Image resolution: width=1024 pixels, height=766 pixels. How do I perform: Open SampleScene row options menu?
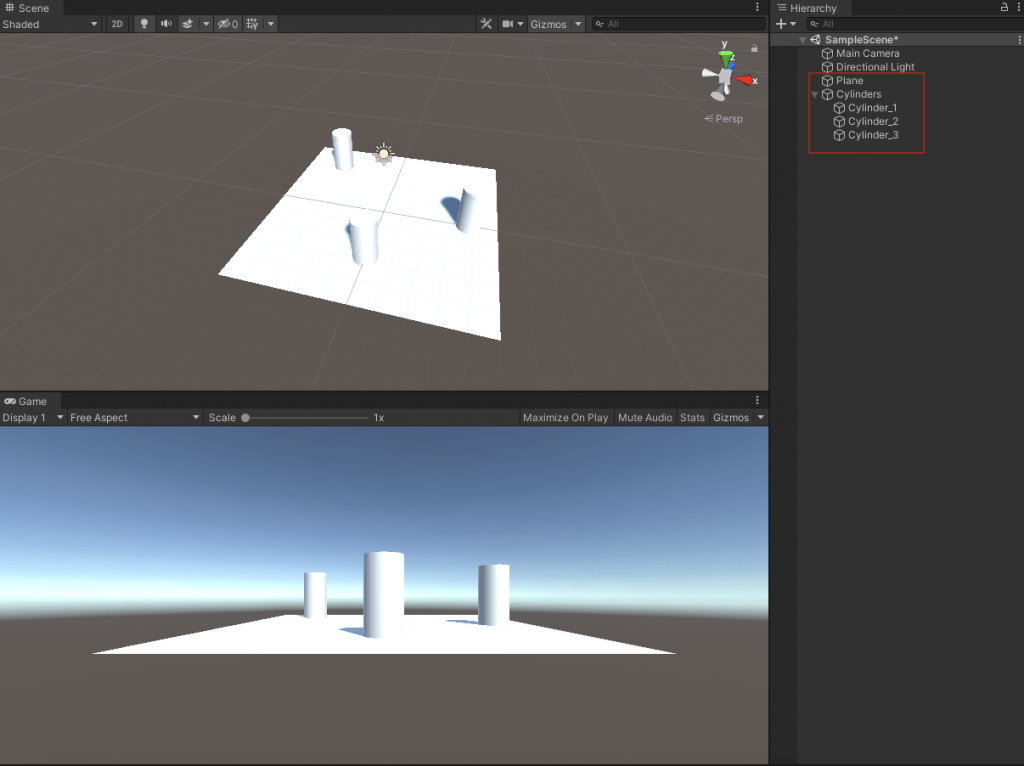(x=1019, y=40)
